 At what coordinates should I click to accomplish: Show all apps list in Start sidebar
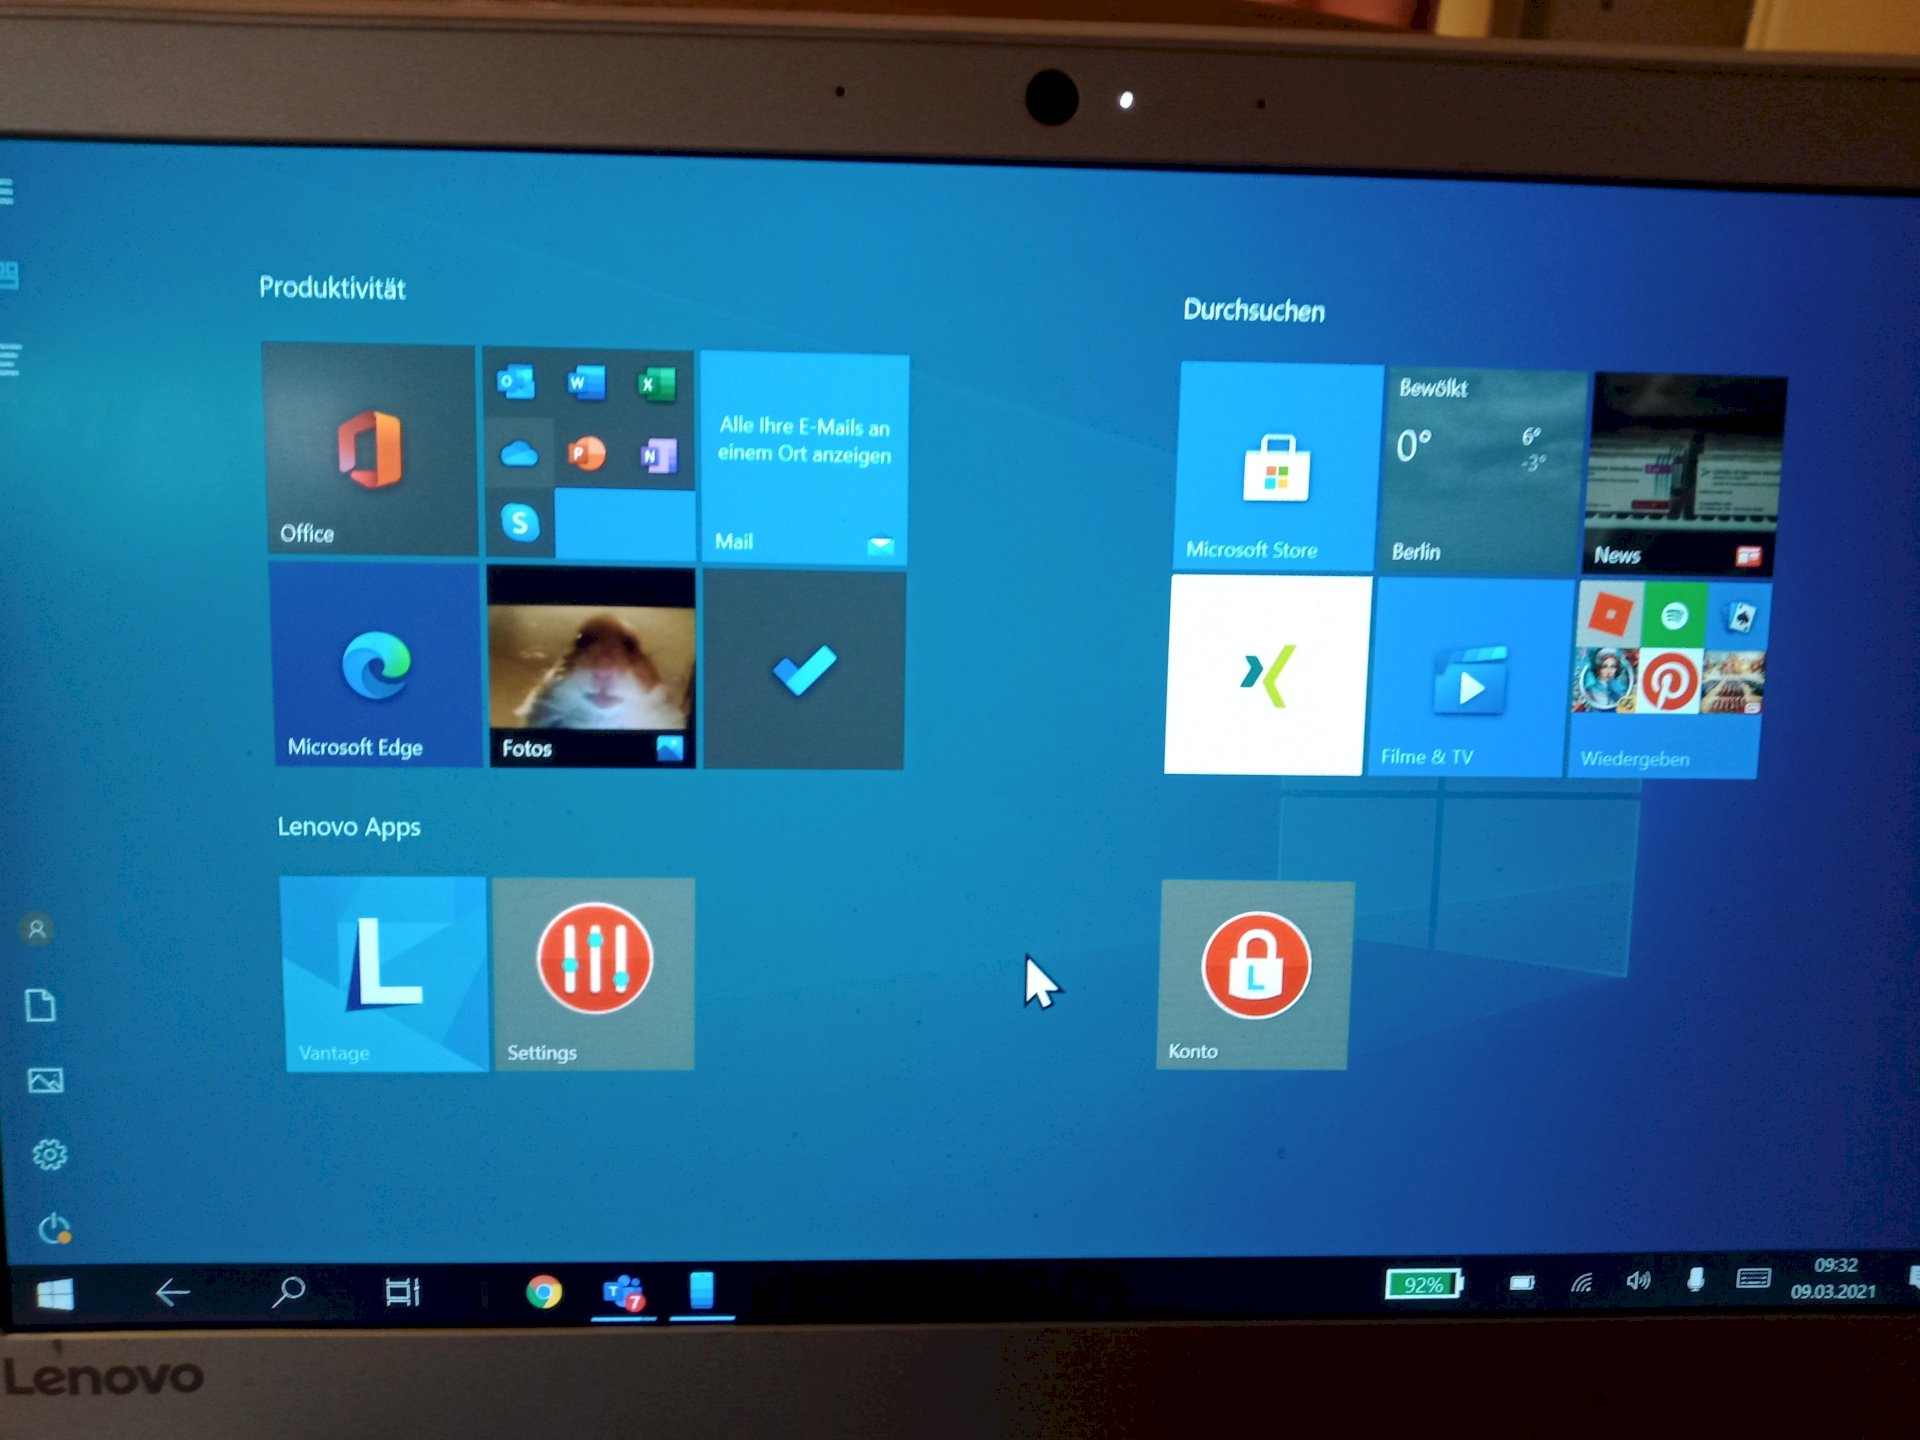click(x=10, y=360)
